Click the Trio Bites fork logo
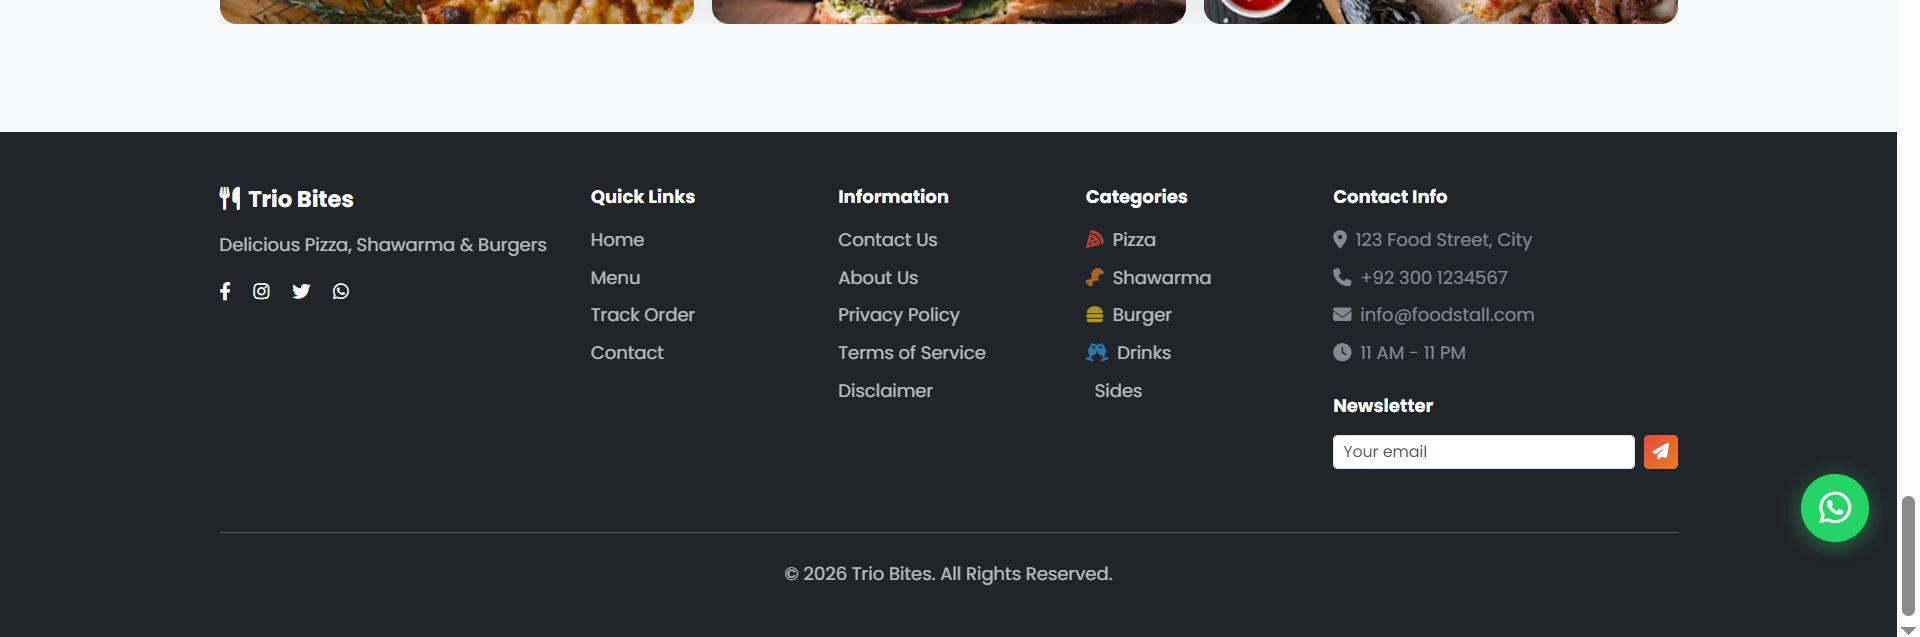The height and width of the screenshot is (637, 1920). (x=230, y=198)
